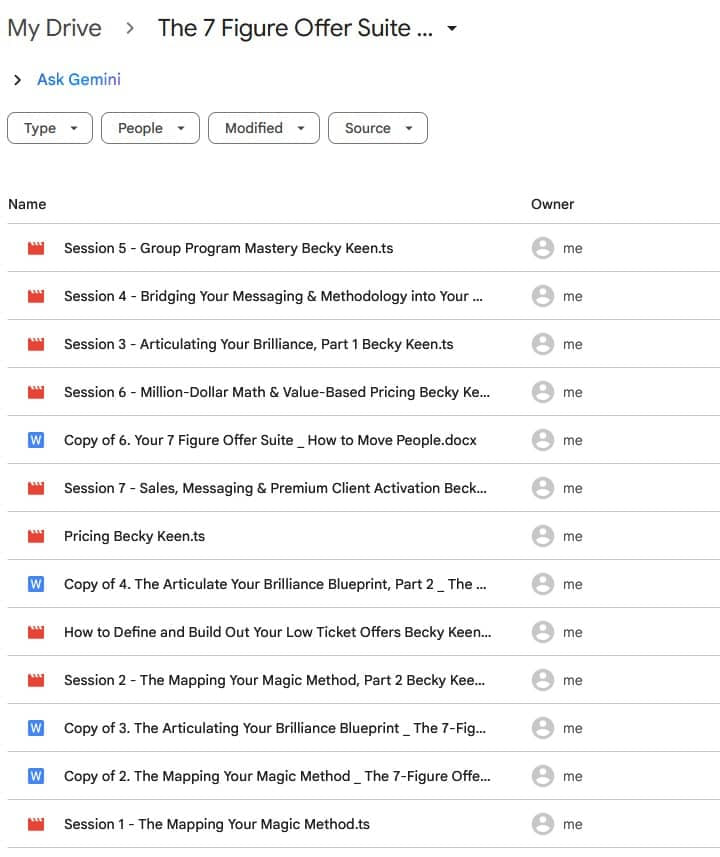Viewport: 720px width, 857px height.
Task: Navigate to My Drive breadcrumb
Action: point(54,28)
